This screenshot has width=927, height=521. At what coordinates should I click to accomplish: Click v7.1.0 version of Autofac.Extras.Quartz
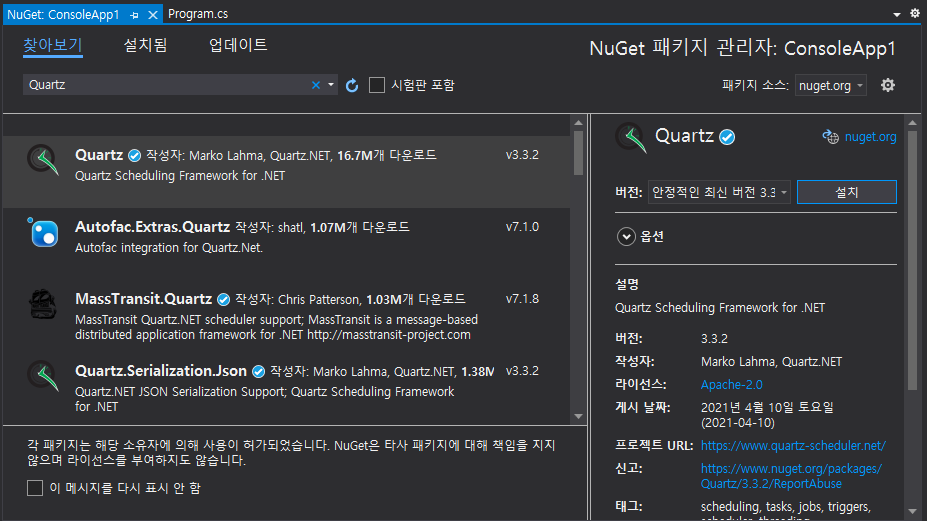pos(522,227)
